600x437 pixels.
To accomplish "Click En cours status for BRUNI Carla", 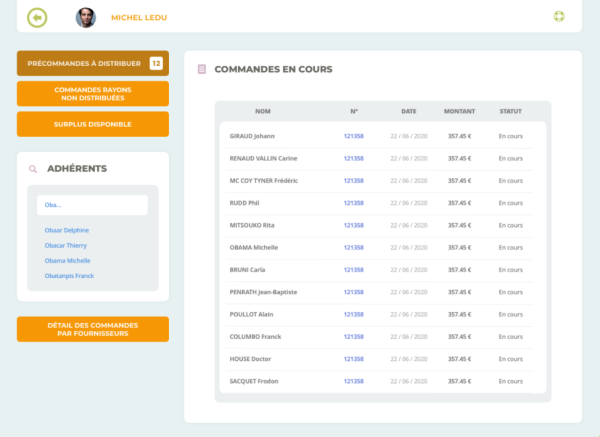I will (510, 270).
